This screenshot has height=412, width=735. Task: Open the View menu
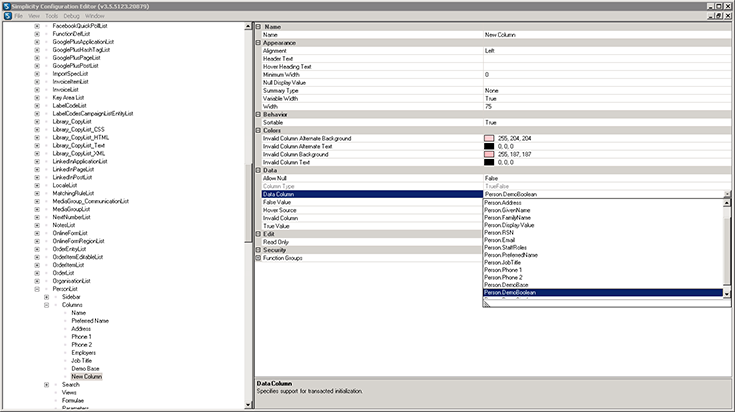pos(34,16)
